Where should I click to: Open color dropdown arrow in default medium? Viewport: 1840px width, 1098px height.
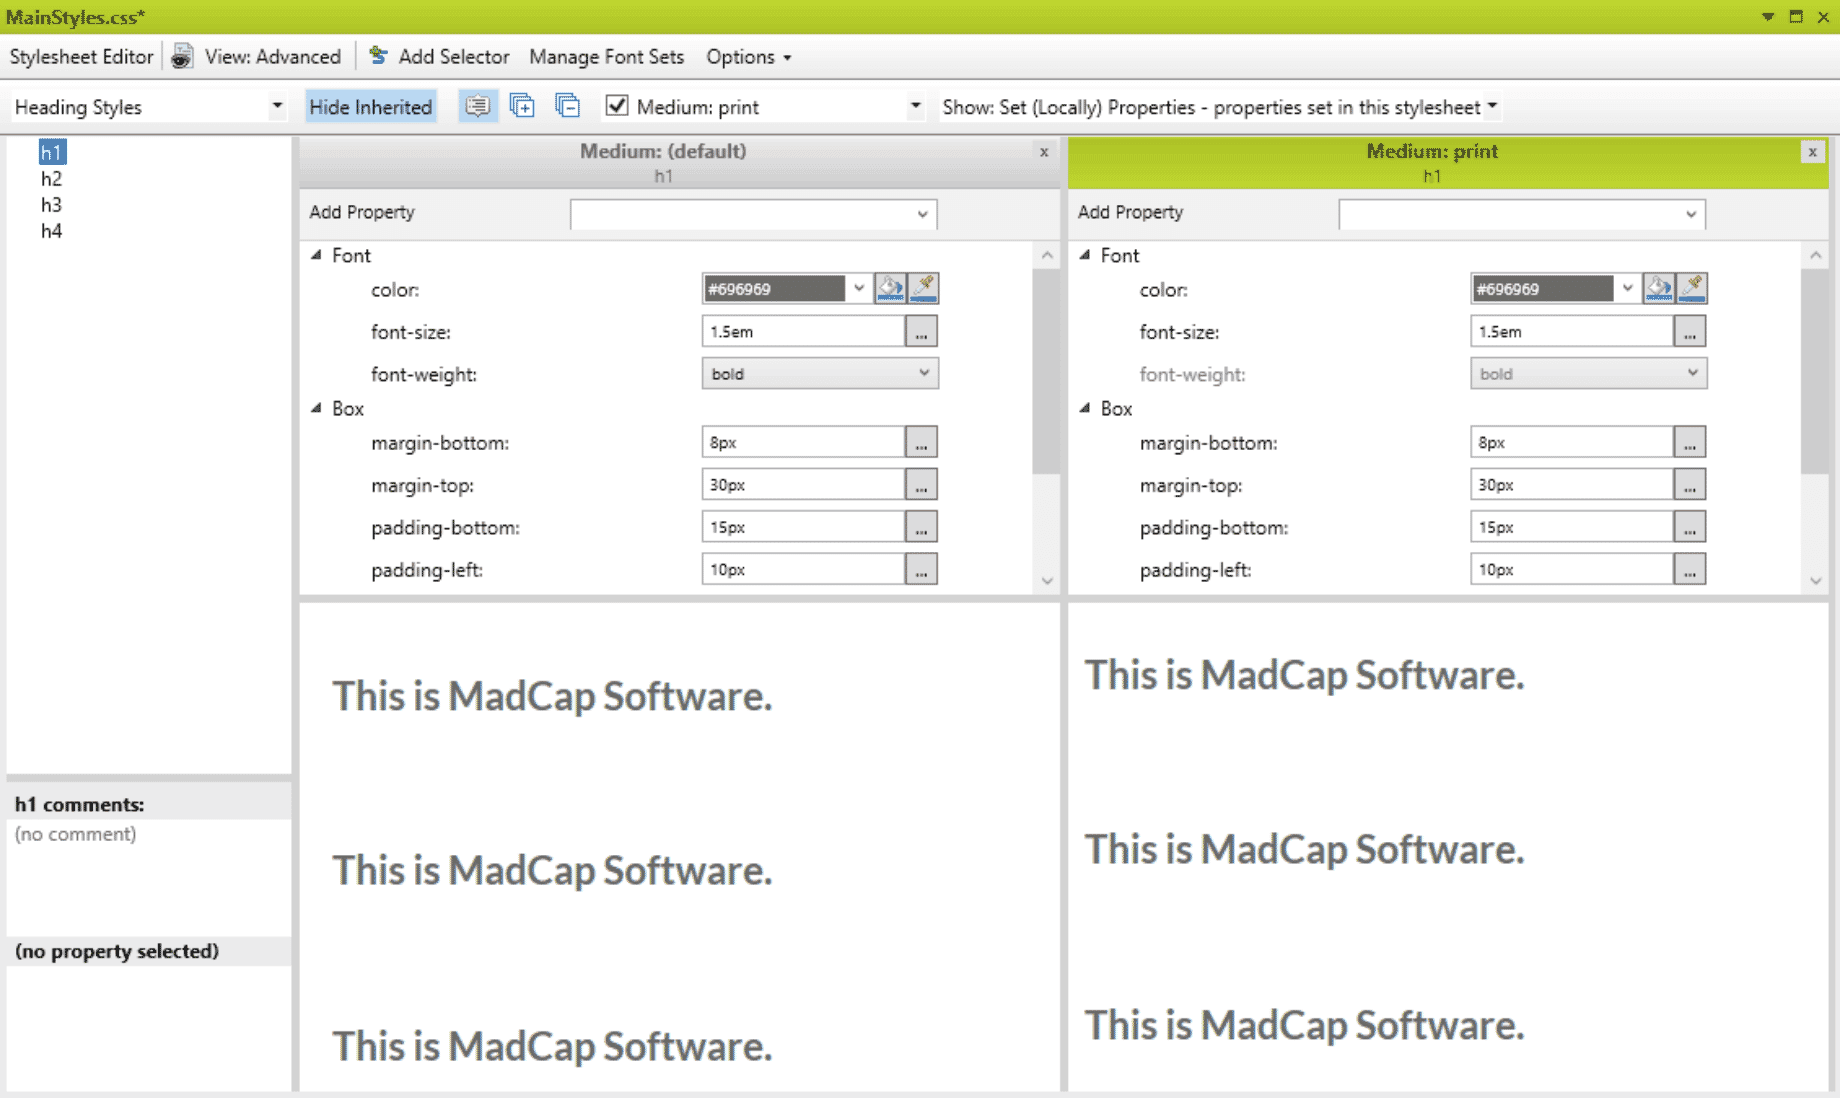[x=858, y=288]
